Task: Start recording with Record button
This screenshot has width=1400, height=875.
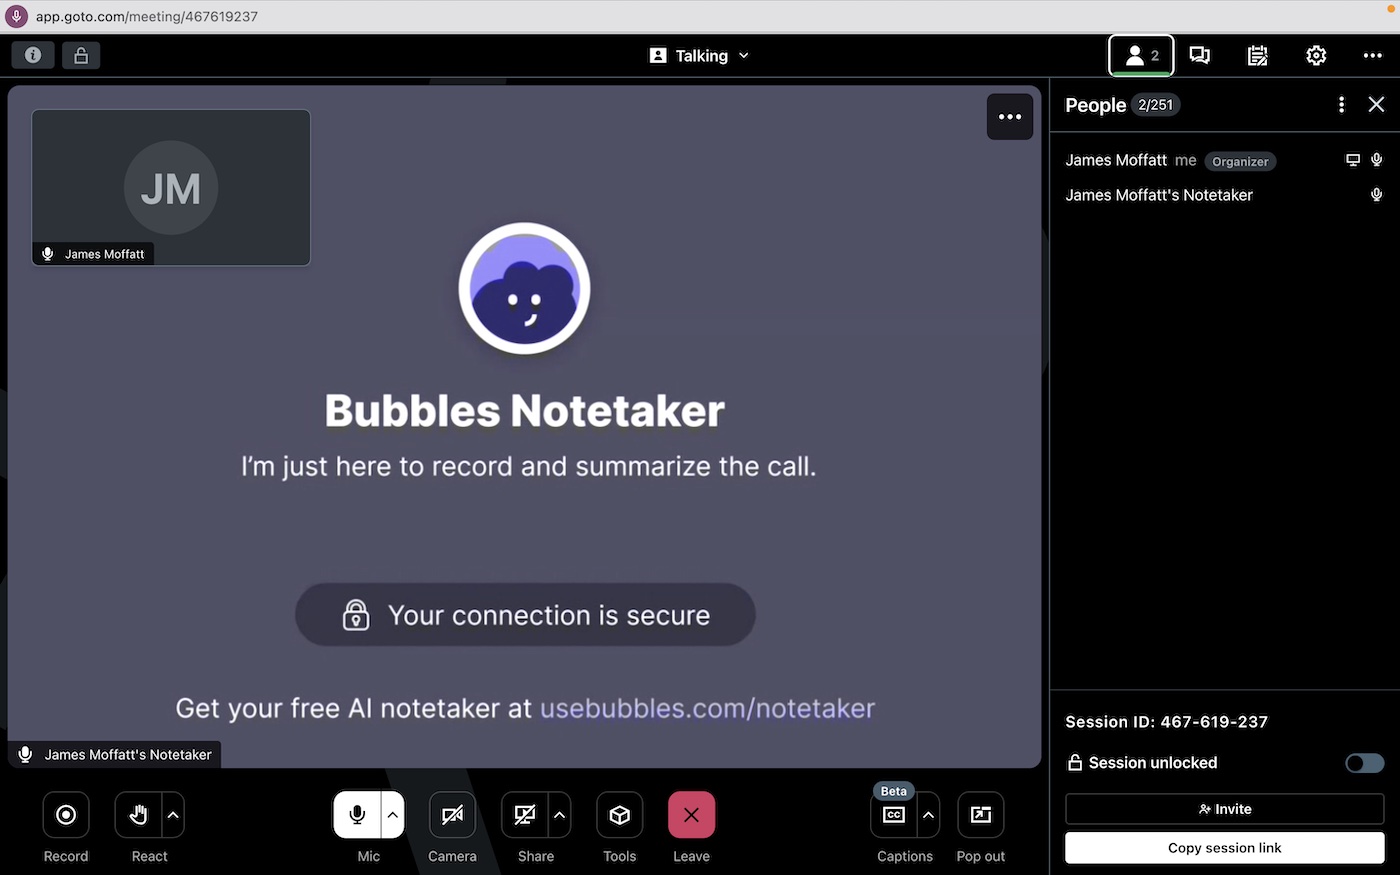Action: point(66,815)
